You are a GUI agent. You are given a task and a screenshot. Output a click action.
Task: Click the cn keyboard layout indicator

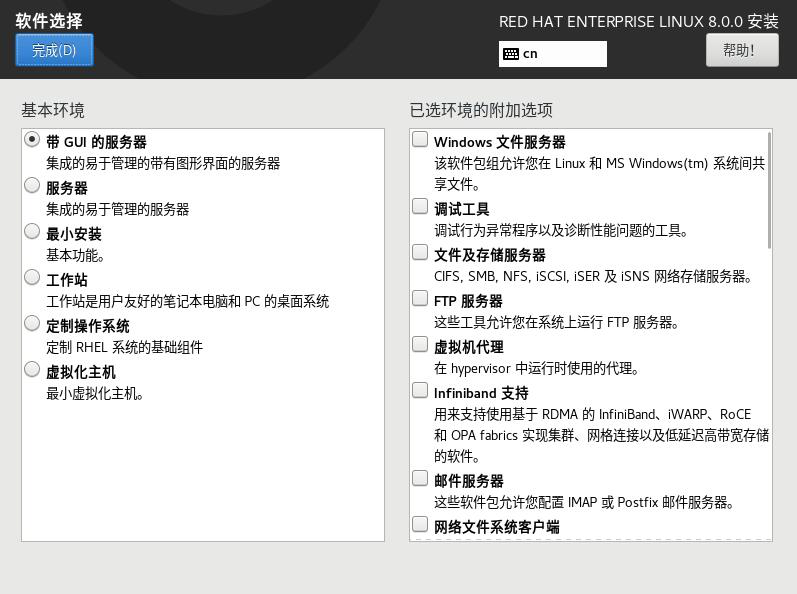click(553, 54)
